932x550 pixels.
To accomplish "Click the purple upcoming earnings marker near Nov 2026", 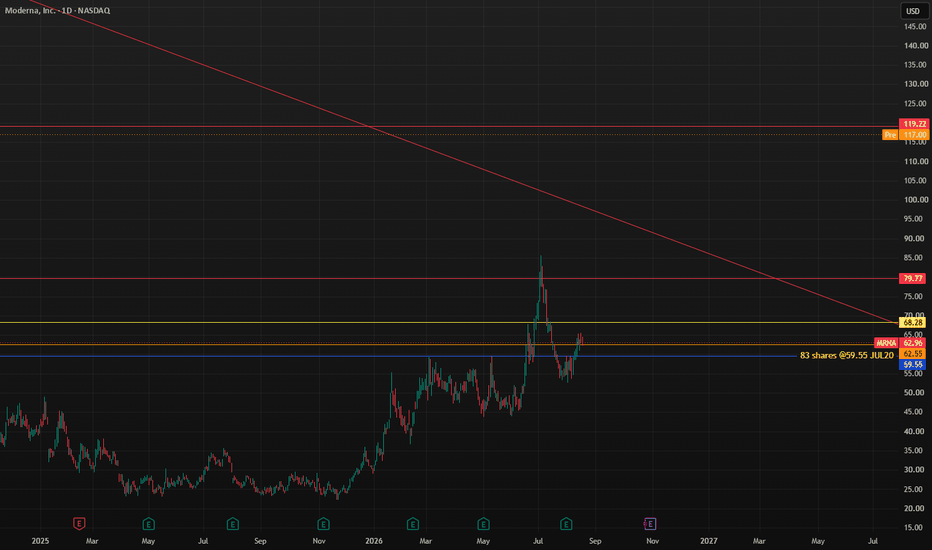I will click(650, 524).
